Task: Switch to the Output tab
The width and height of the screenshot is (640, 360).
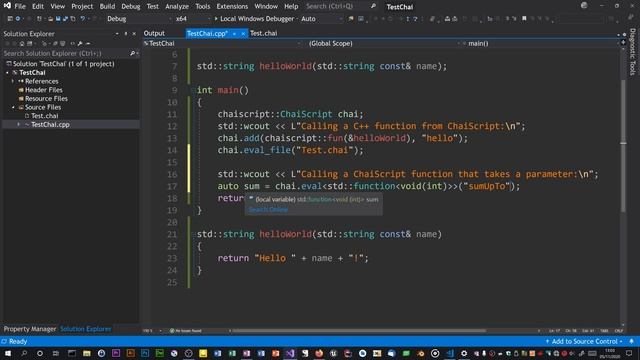Action: tap(154, 33)
